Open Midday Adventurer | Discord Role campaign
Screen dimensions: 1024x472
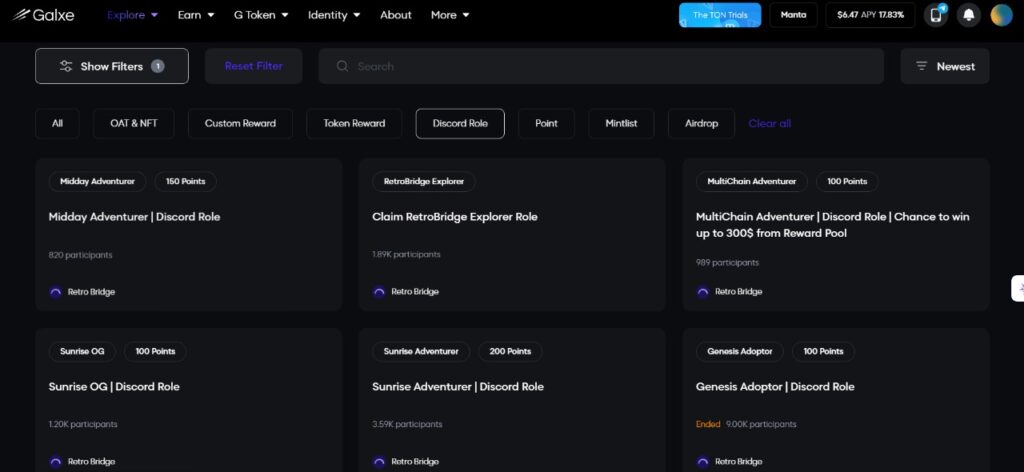pyautogui.click(x=134, y=217)
